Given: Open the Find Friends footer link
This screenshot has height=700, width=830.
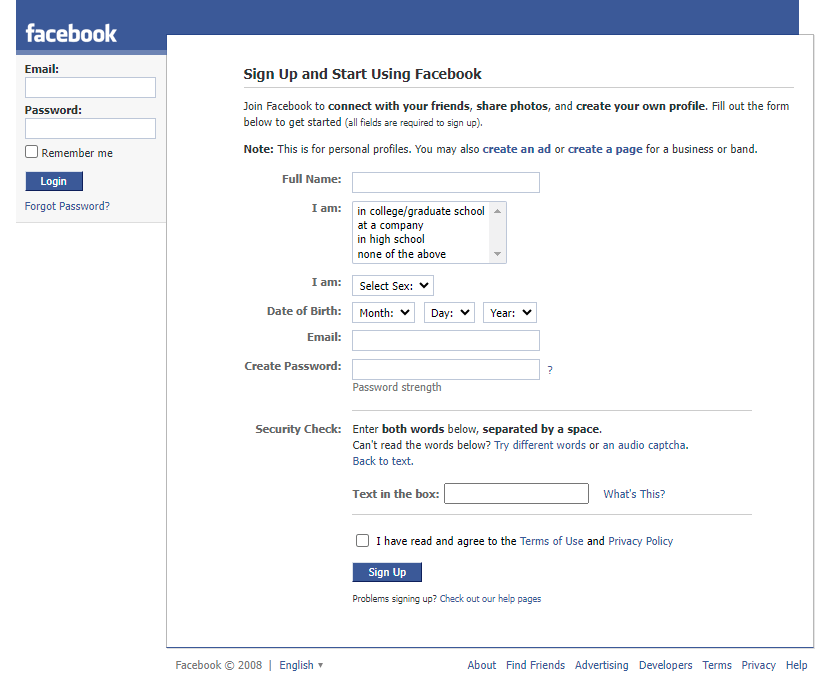Looking at the screenshot, I should point(535,665).
